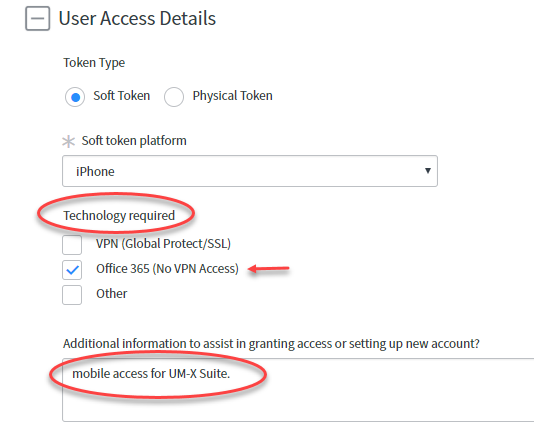The width and height of the screenshot is (534, 435).
Task: Click the mandatory asterisk beside Soft token platform
Action: 68,141
